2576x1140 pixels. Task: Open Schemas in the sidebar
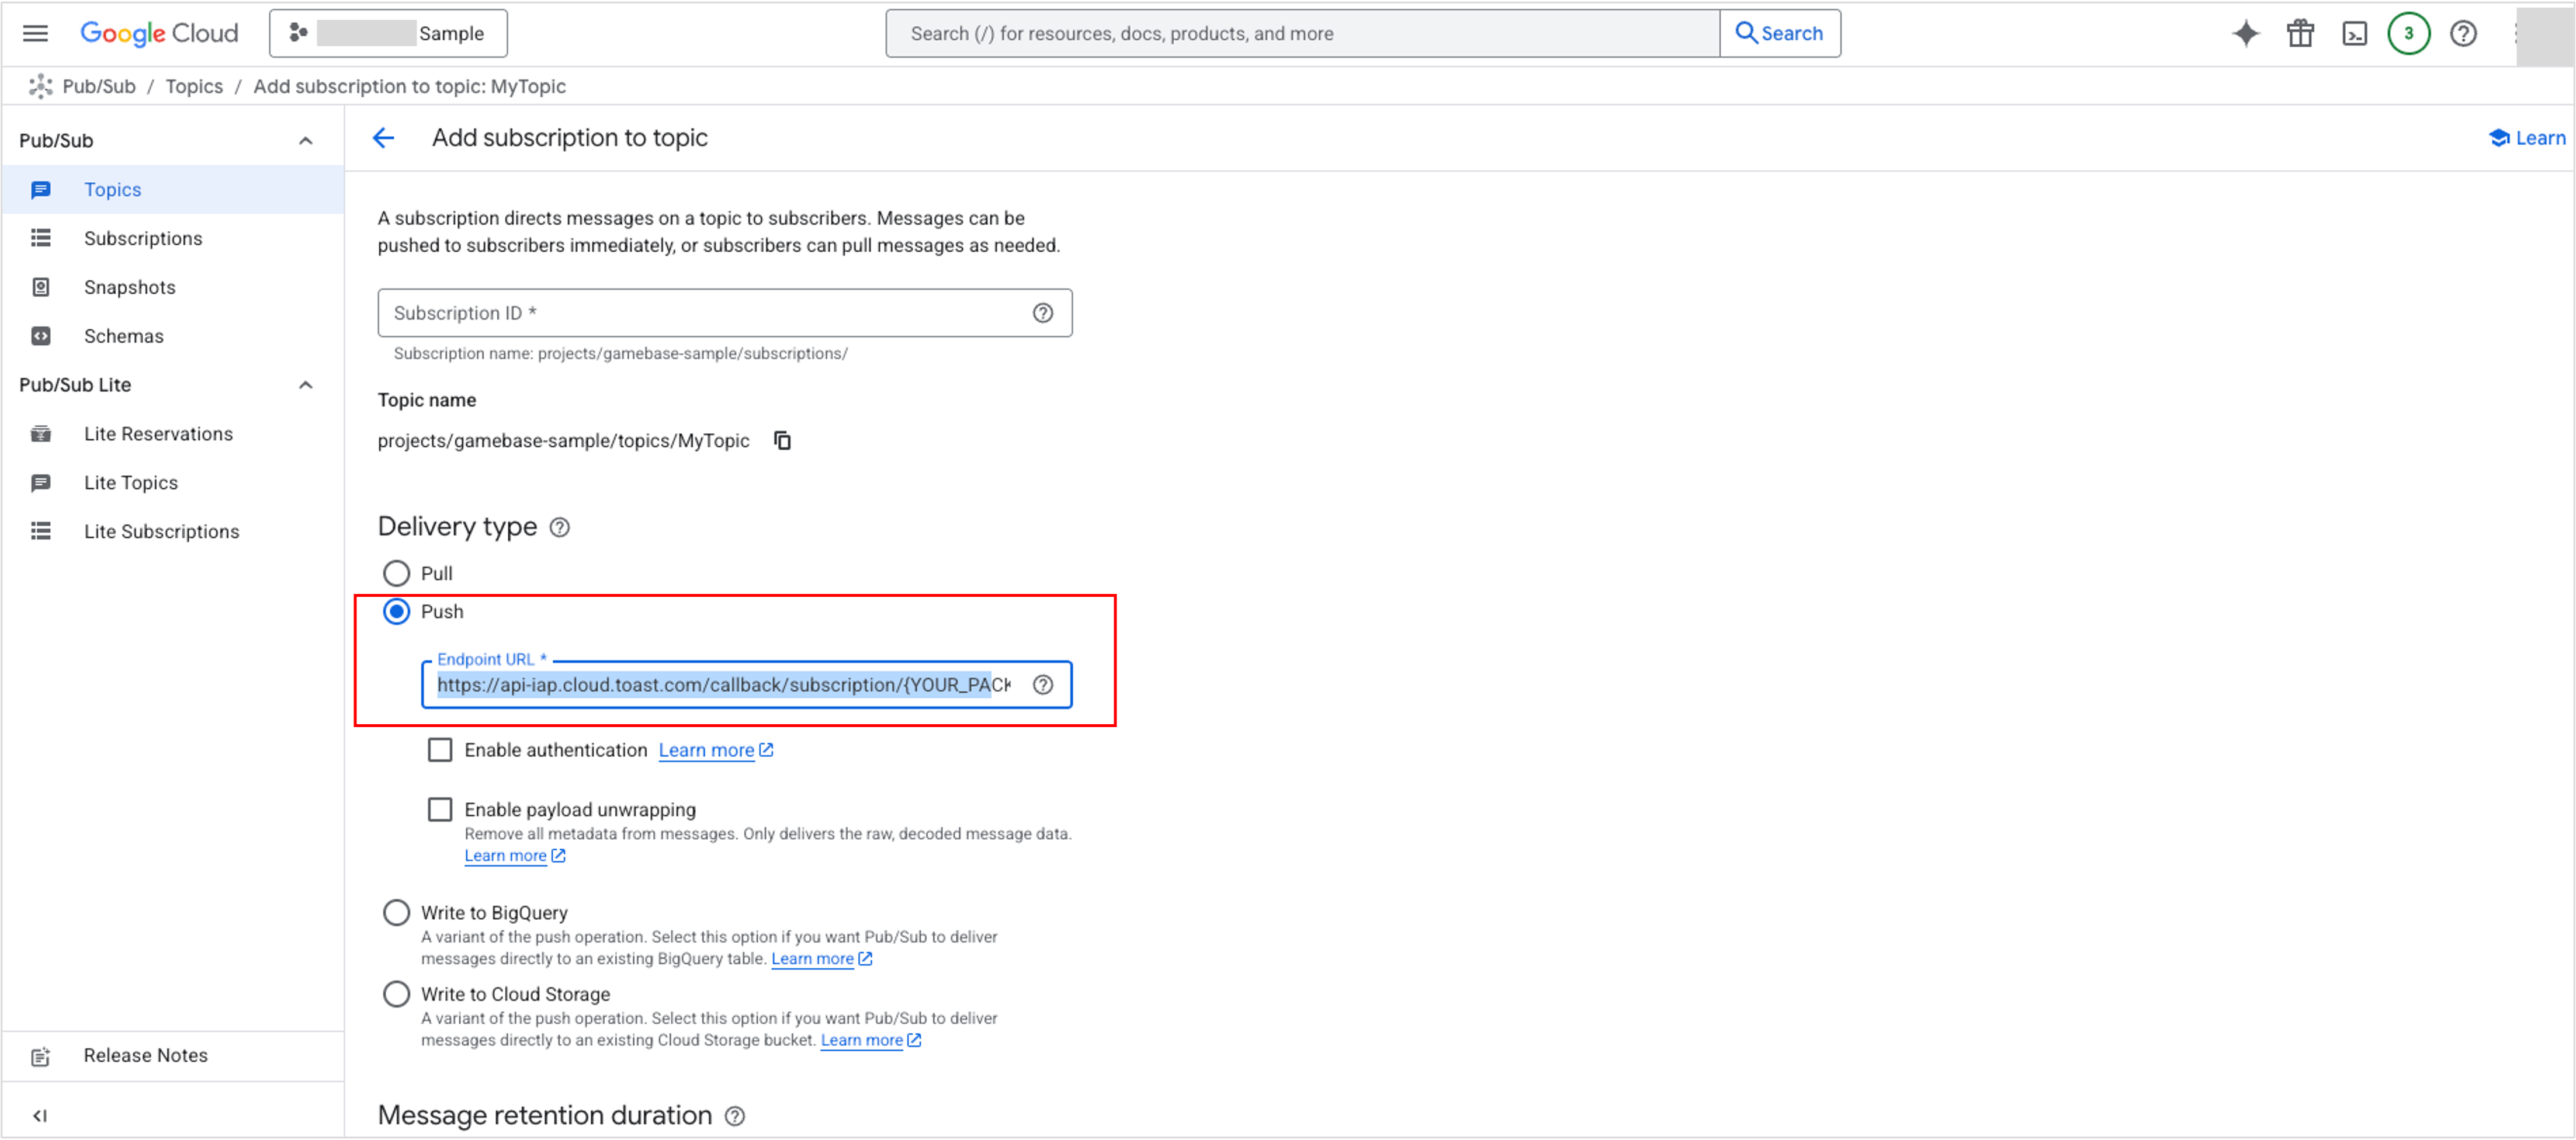pyautogui.click(x=173, y=337)
